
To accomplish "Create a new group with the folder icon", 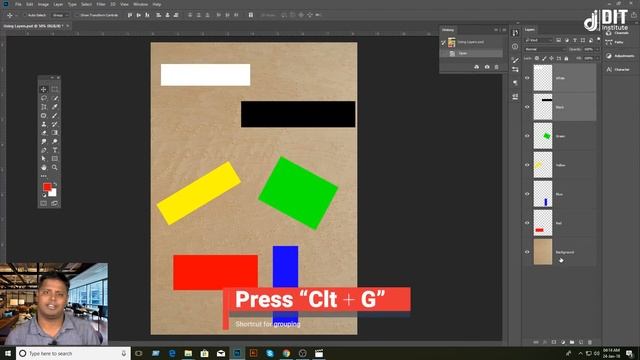I will 572,342.
